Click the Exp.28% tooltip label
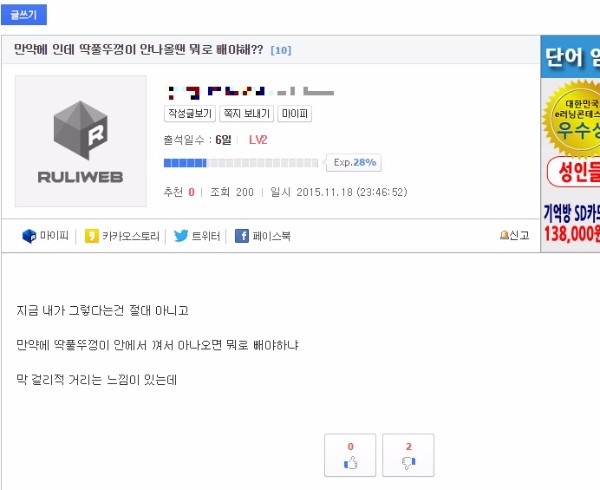Viewport: 600px width, 490px height. click(354, 163)
